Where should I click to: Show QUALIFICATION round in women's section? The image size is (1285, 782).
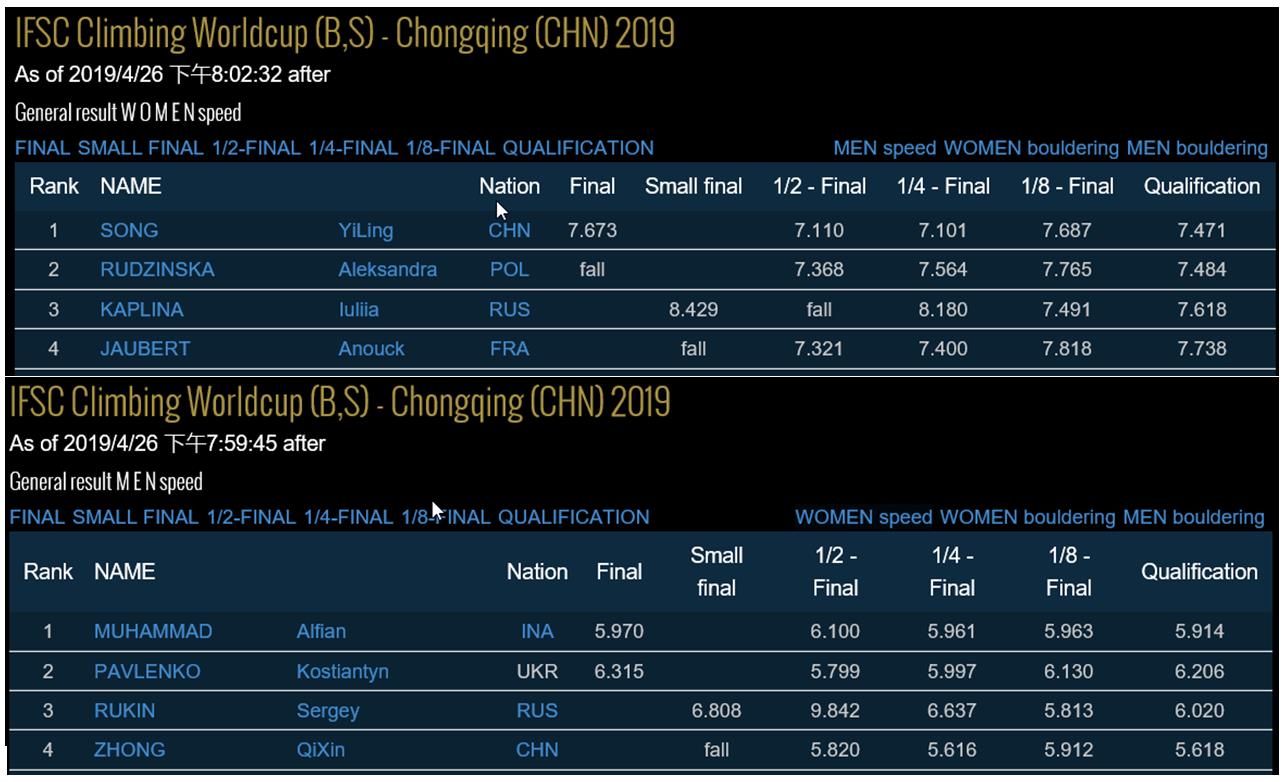[578, 148]
